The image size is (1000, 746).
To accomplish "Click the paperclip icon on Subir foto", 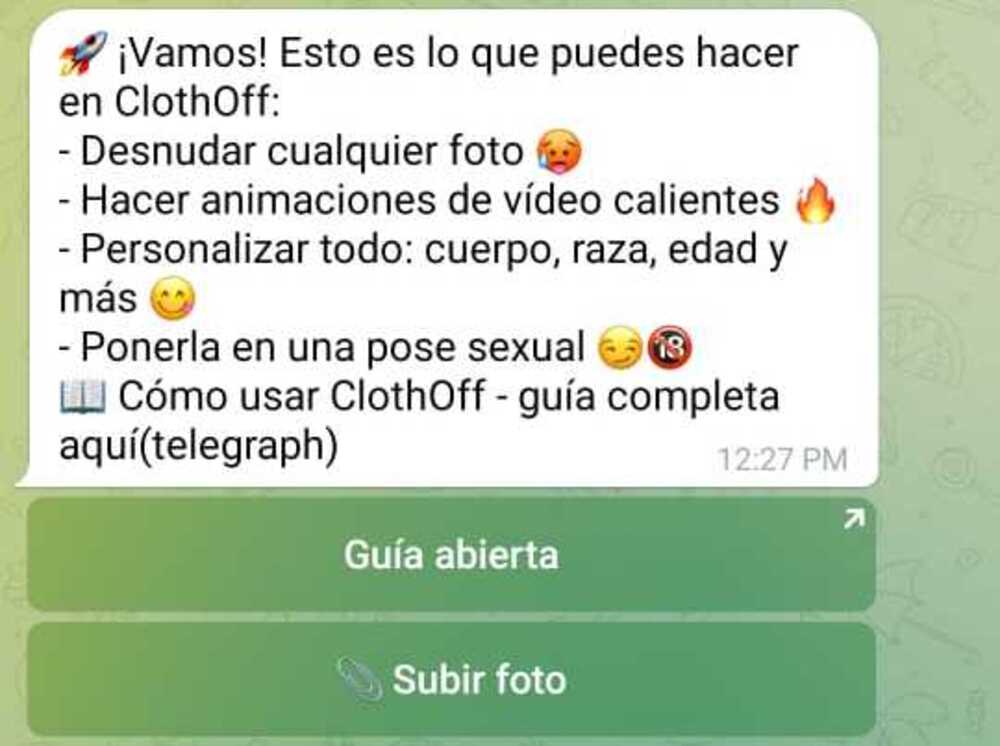I will coord(360,680).
